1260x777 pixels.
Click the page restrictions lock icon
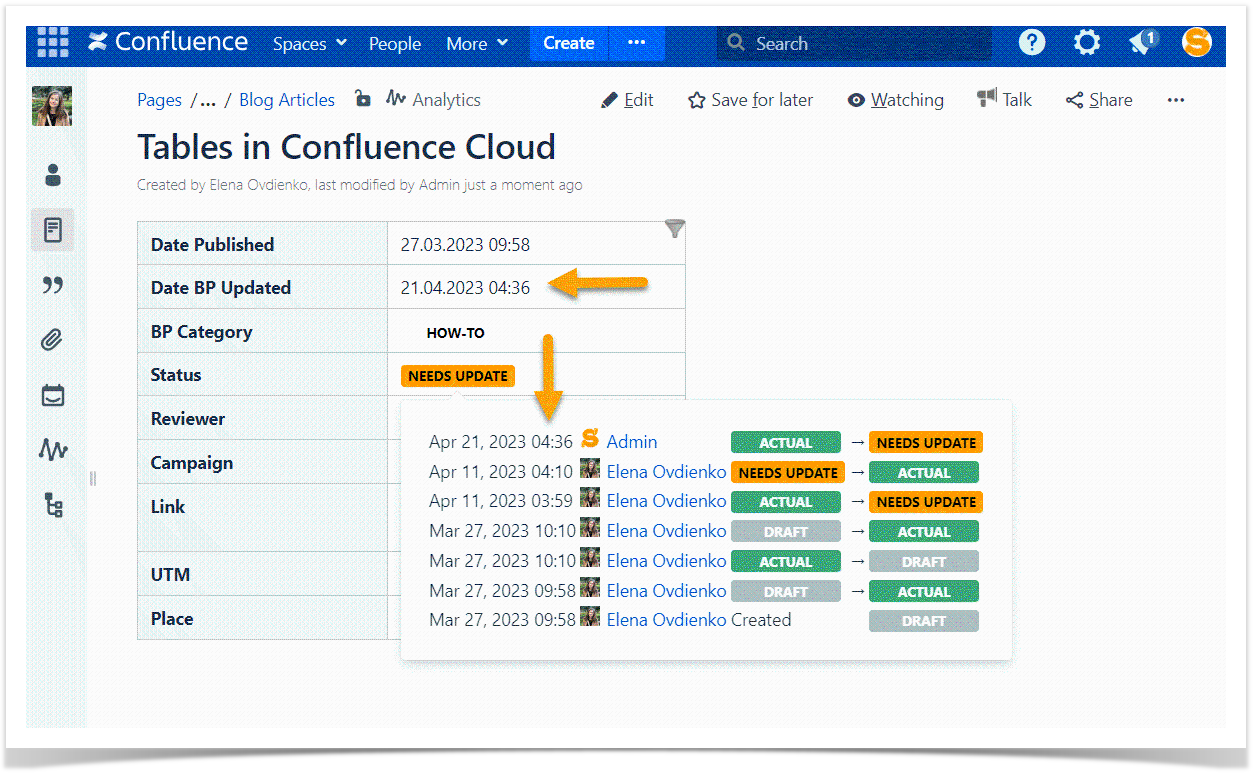click(363, 98)
